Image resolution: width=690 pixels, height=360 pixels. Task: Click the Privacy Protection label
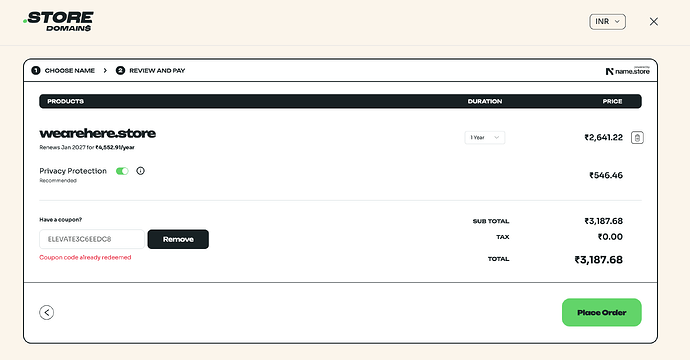73,171
